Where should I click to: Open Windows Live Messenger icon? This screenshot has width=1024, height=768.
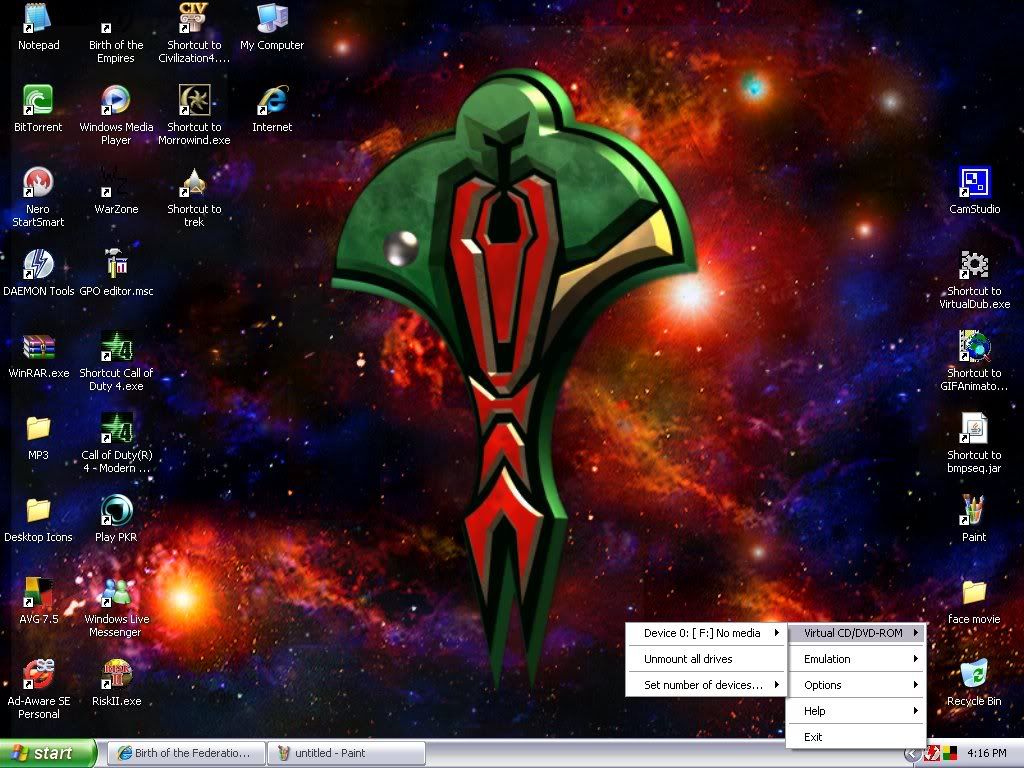(116, 592)
